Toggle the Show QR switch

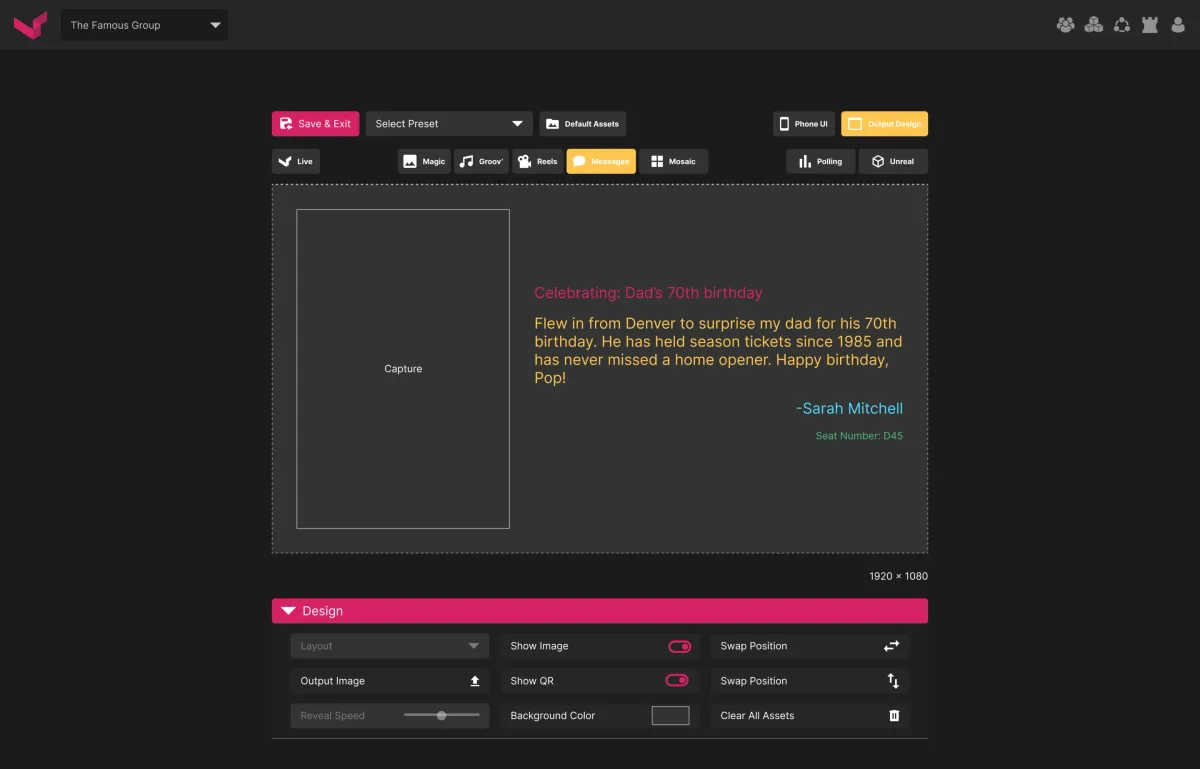(677, 681)
